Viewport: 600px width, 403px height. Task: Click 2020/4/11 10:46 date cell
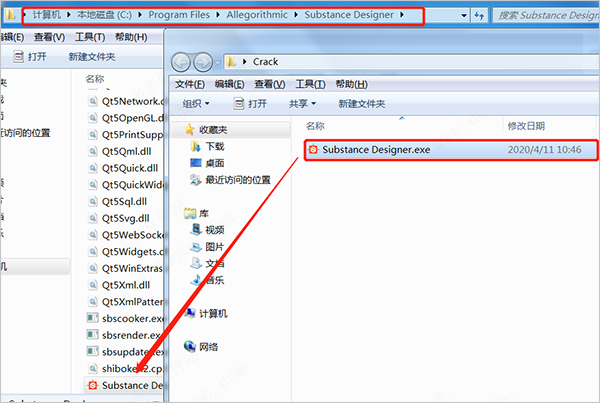point(544,150)
